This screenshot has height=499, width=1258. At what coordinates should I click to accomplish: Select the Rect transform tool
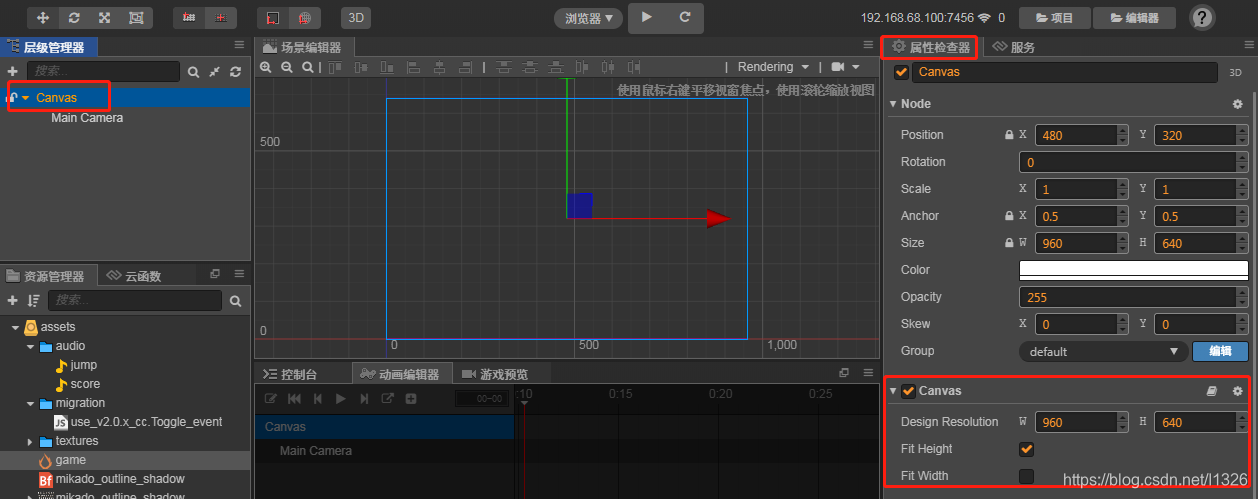coord(136,18)
